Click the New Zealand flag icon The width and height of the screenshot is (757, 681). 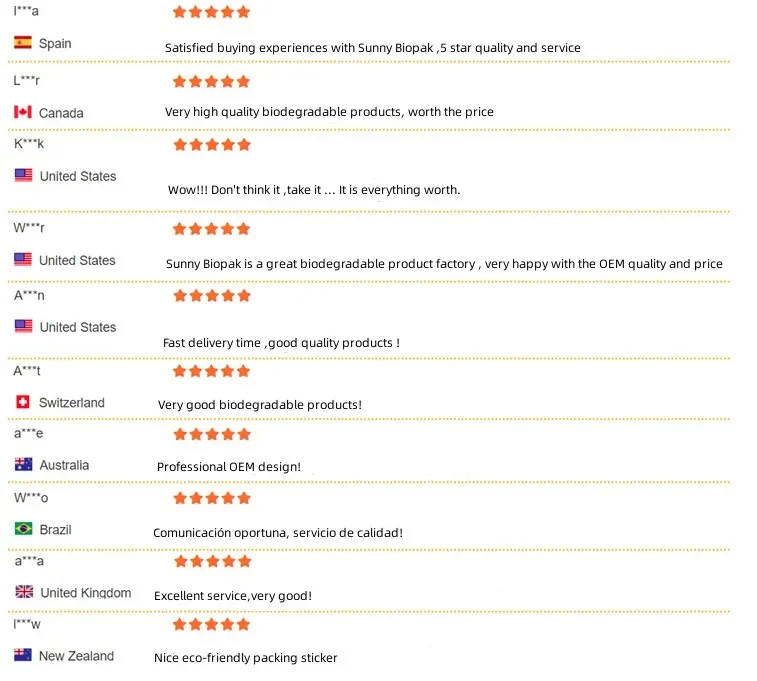pyautogui.click(x=23, y=655)
